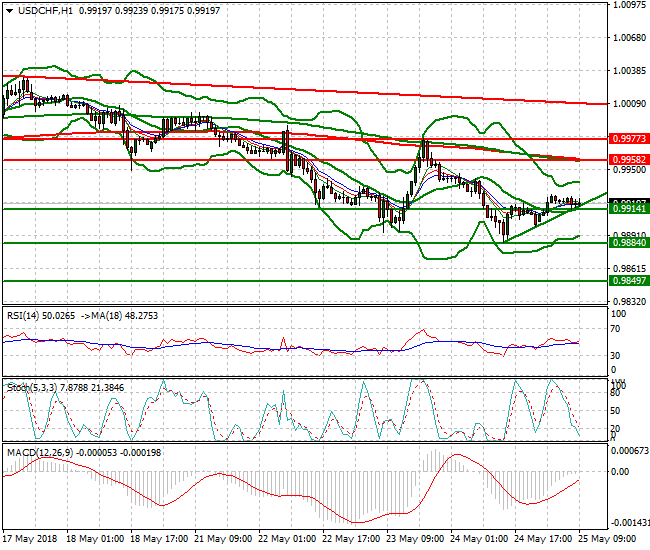Click the 17 May 2018 date label
The height and width of the screenshot is (550, 650).
click(x=30, y=539)
